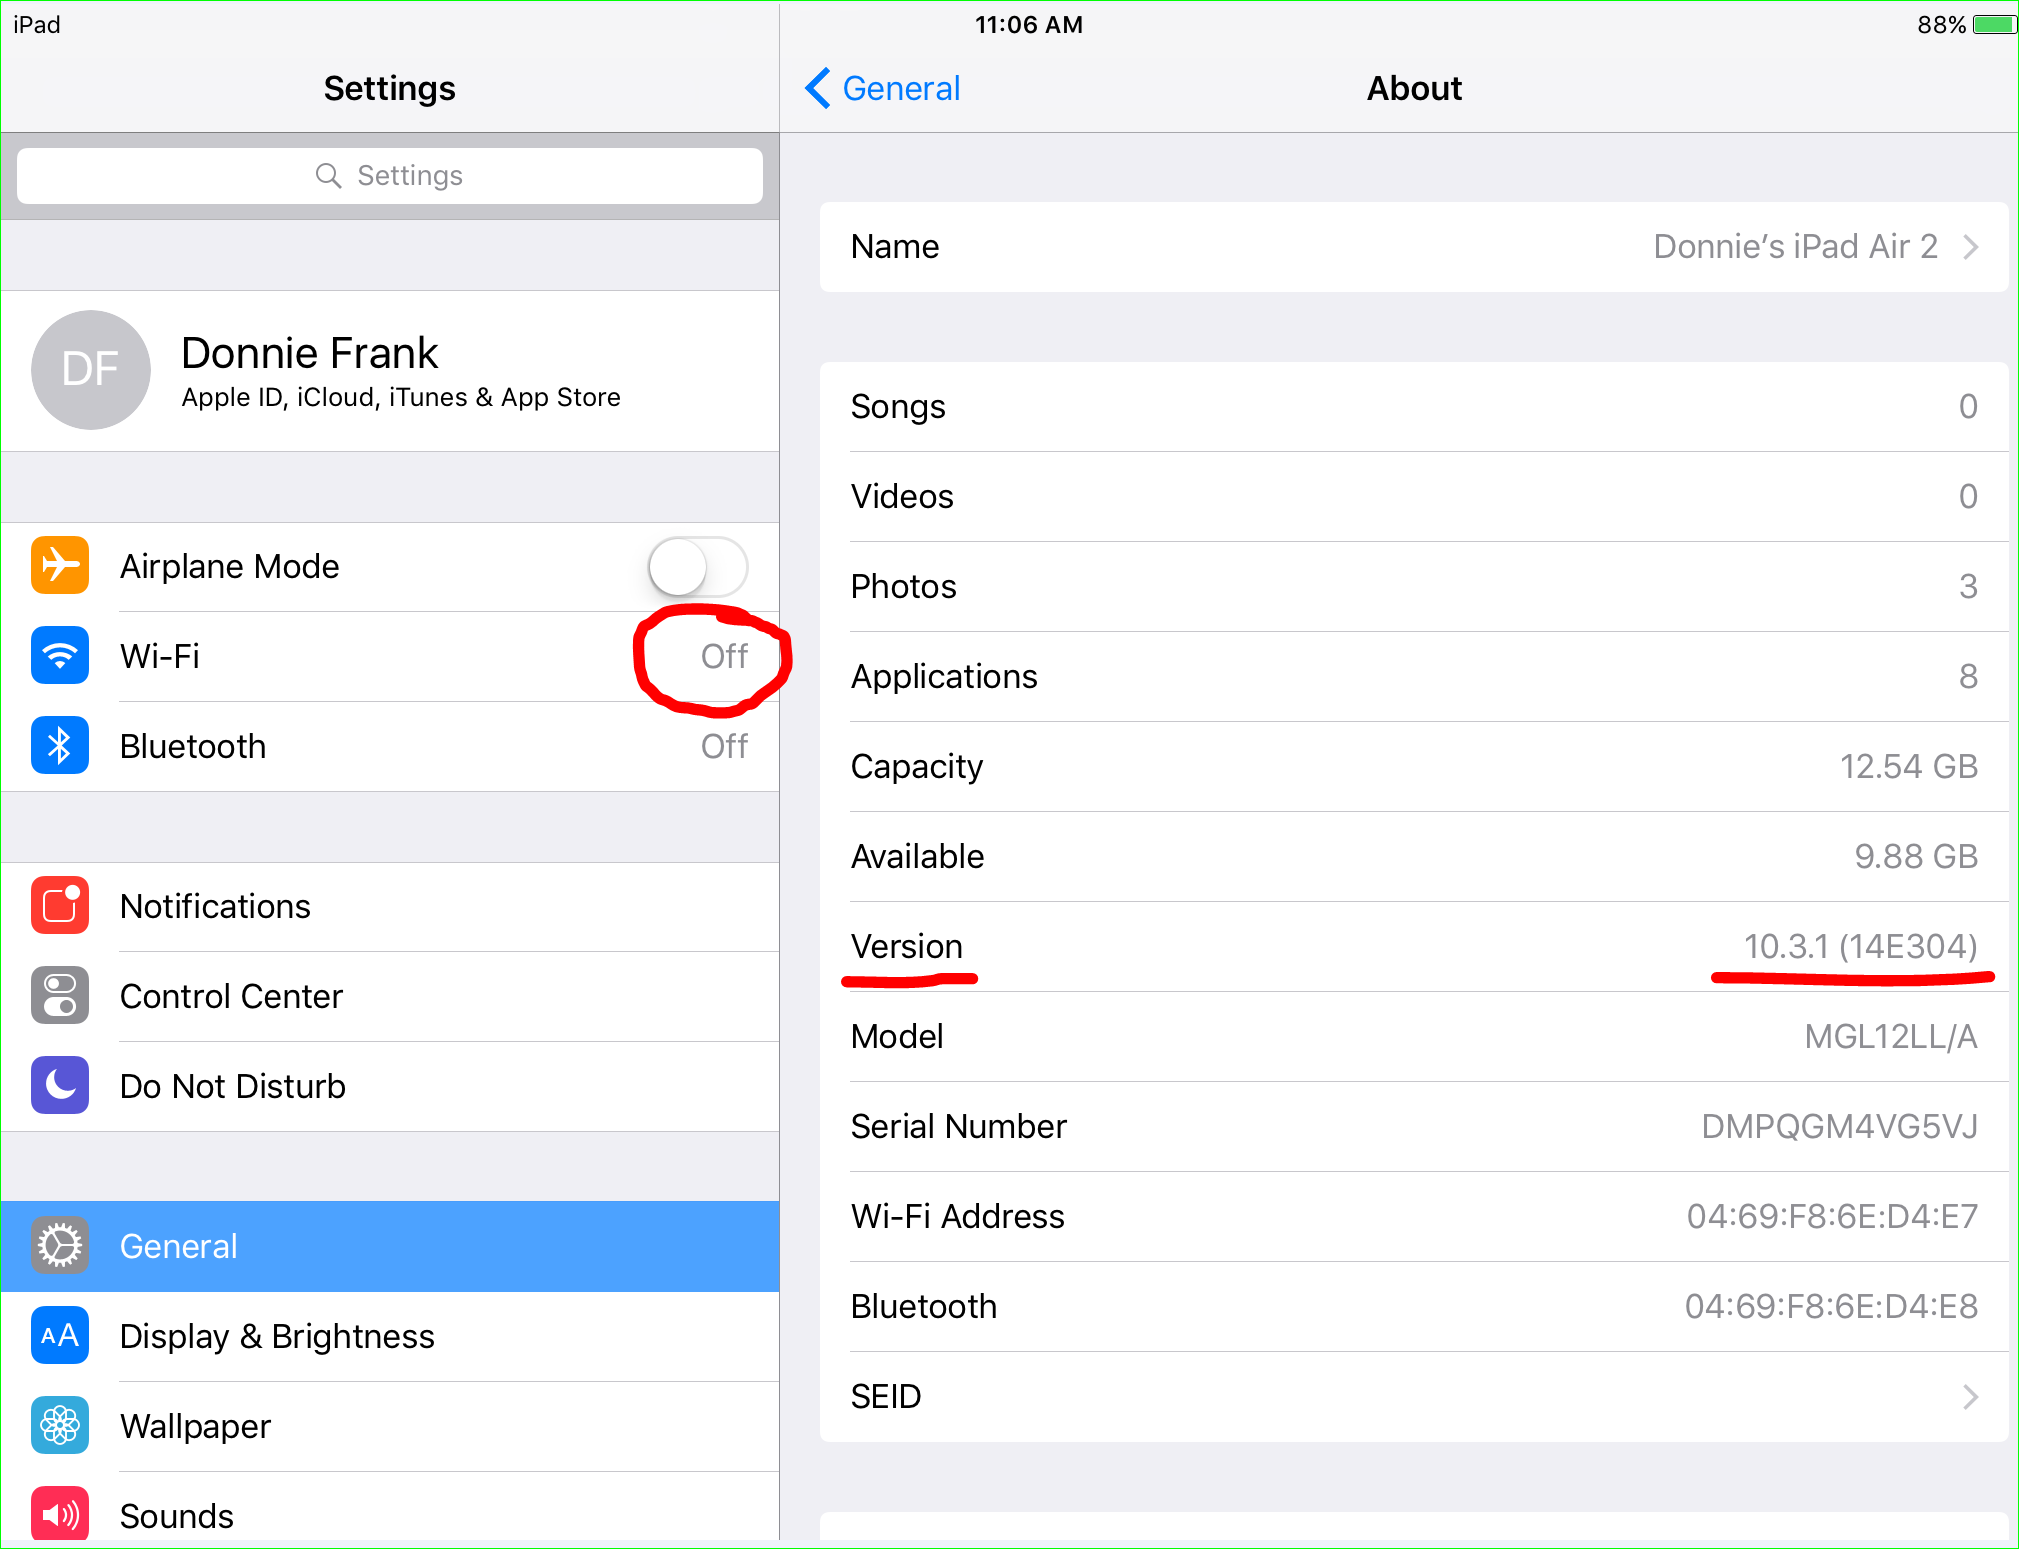Select the General sidebar item
The width and height of the screenshot is (2019, 1549).
(390, 1246)
